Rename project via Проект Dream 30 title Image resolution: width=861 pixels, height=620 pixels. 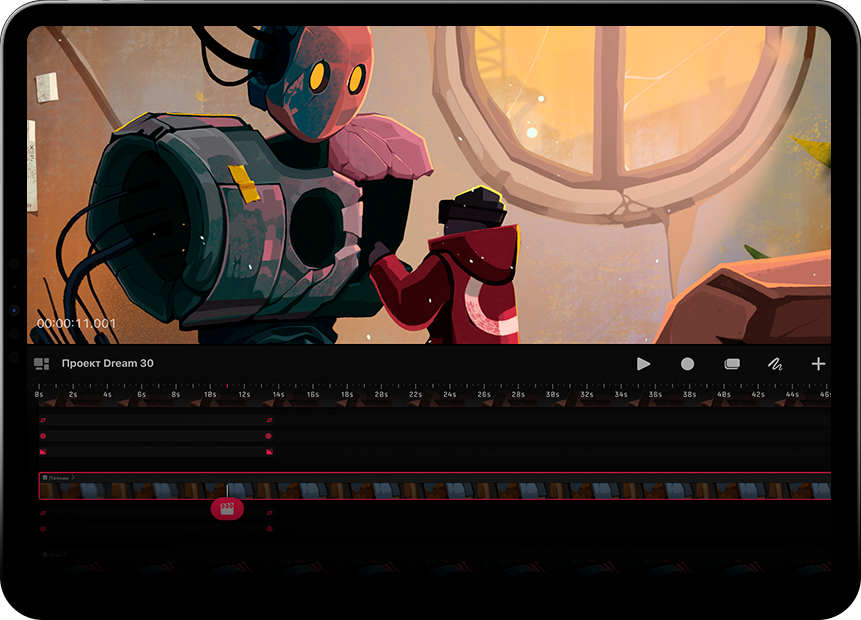108,363
